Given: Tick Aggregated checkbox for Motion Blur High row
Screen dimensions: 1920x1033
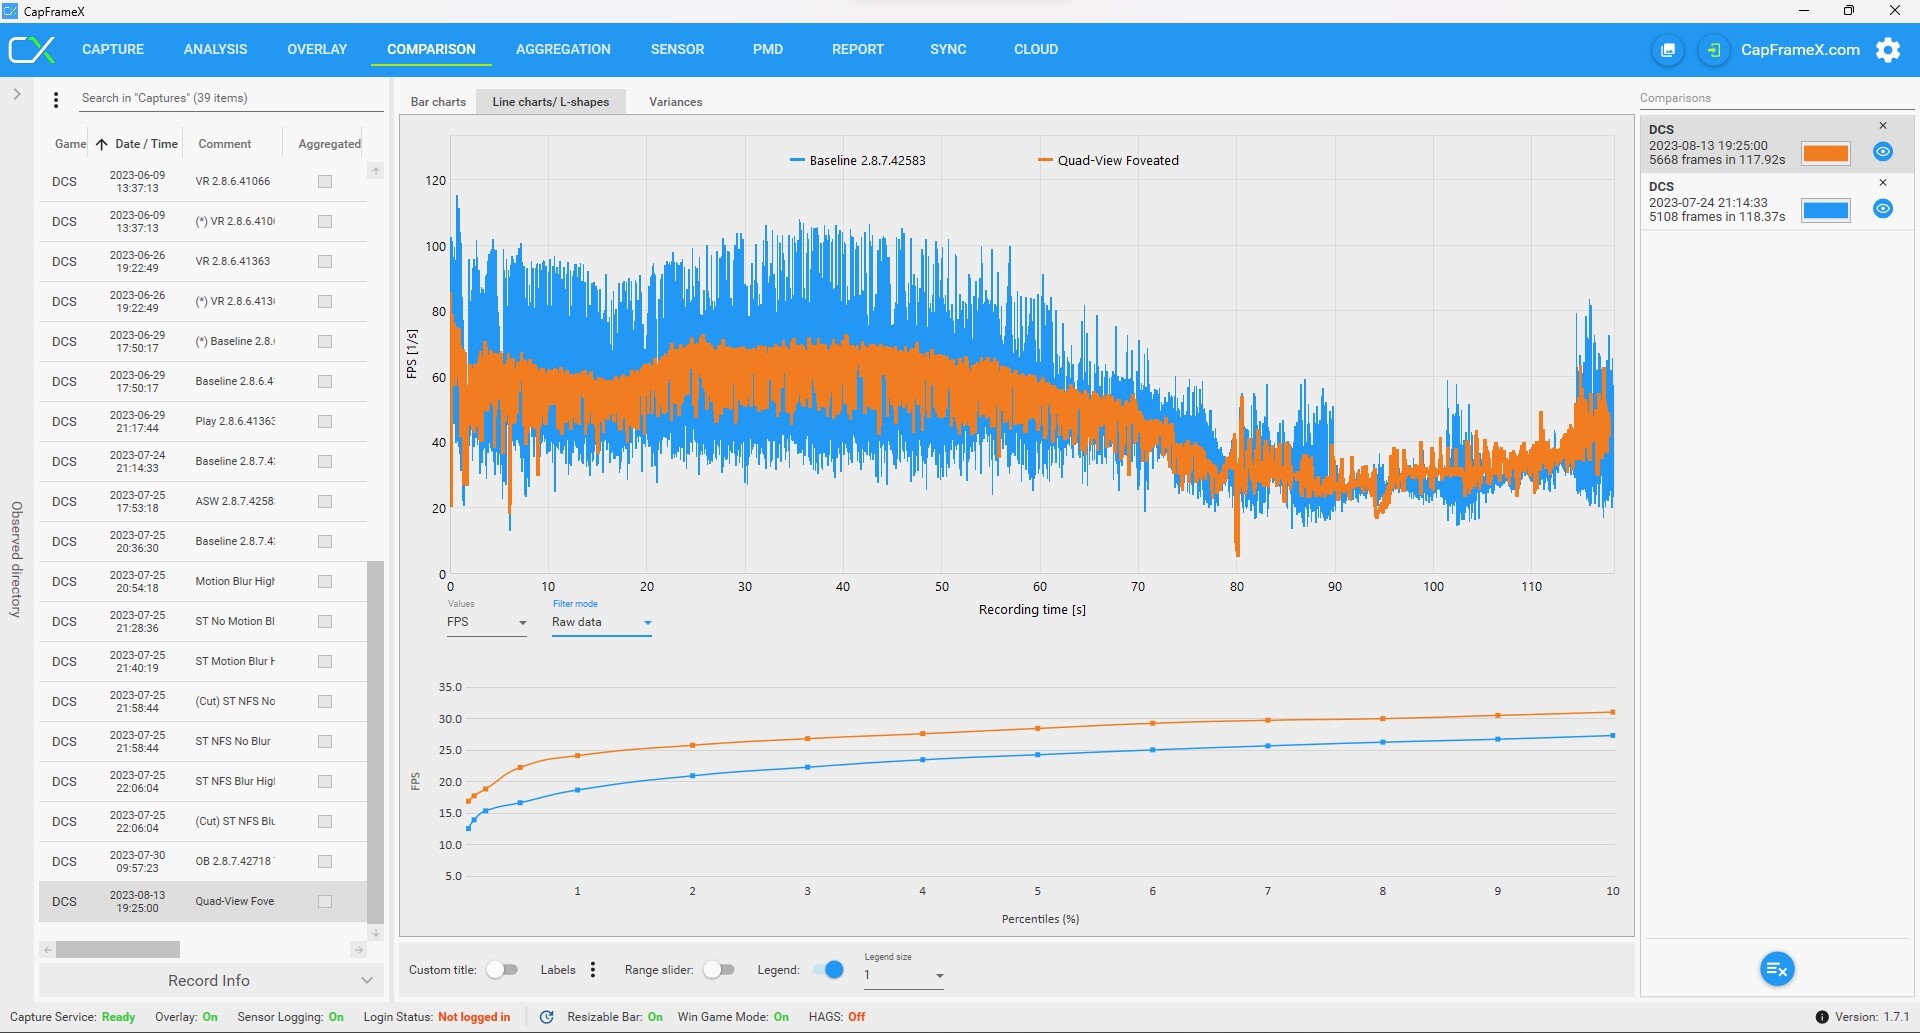Looking at the screenshot, I should (325, 581).
